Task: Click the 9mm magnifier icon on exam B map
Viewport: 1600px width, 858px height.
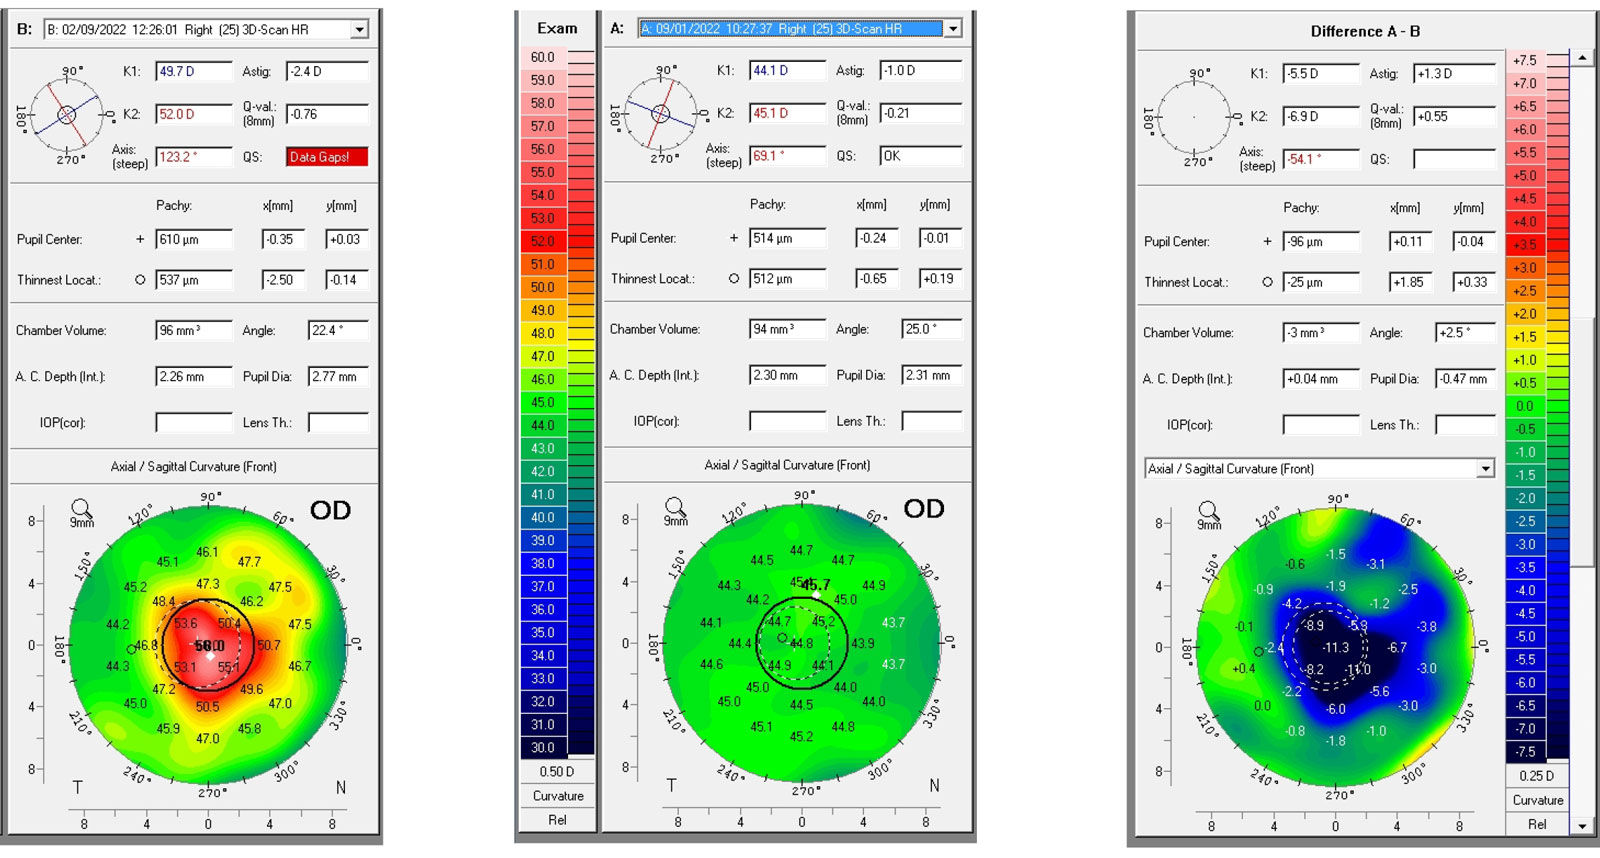Action: [x=81, y=512]
